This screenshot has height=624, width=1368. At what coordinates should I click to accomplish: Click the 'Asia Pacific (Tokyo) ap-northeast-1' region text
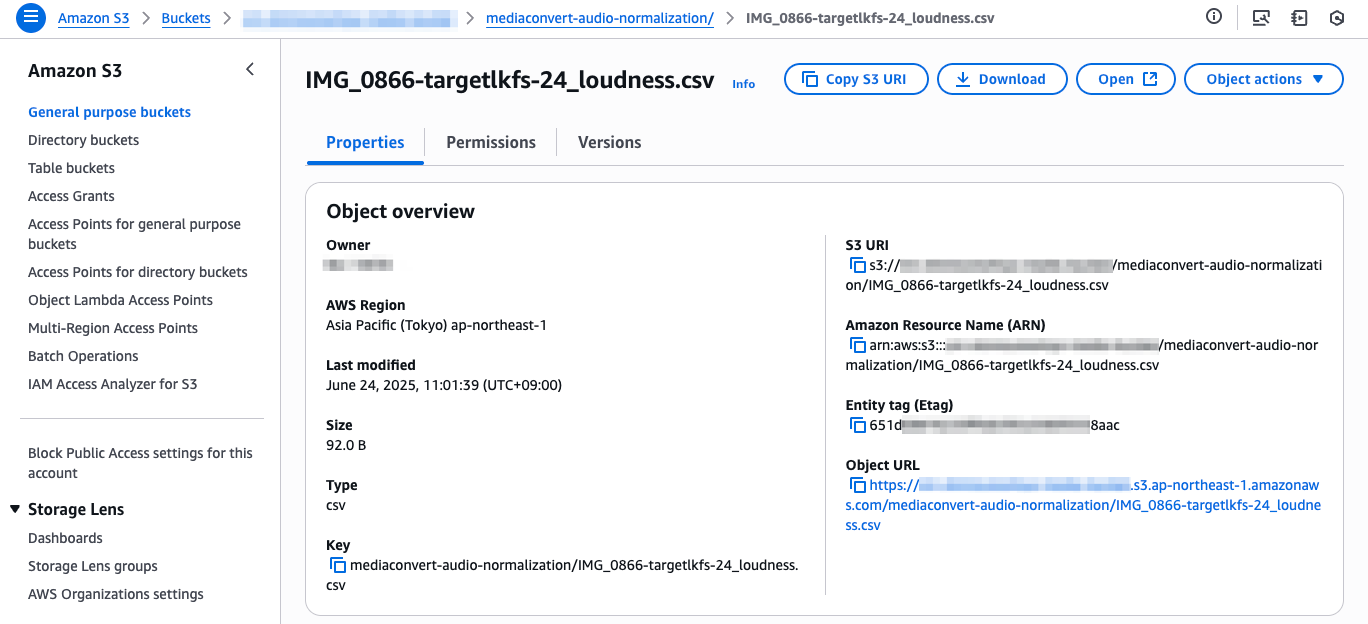click(x=436, y=325)
